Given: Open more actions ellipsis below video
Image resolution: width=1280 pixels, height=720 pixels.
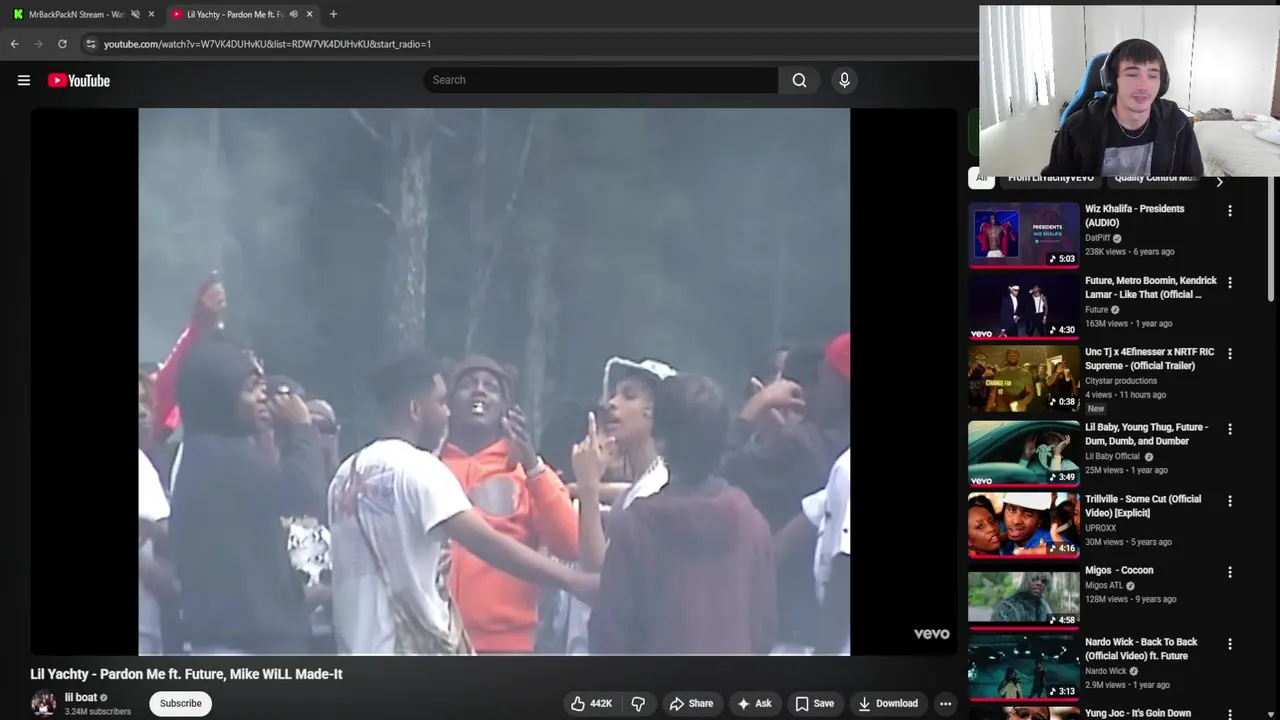Looking at the screenshot, I should 945,703.
